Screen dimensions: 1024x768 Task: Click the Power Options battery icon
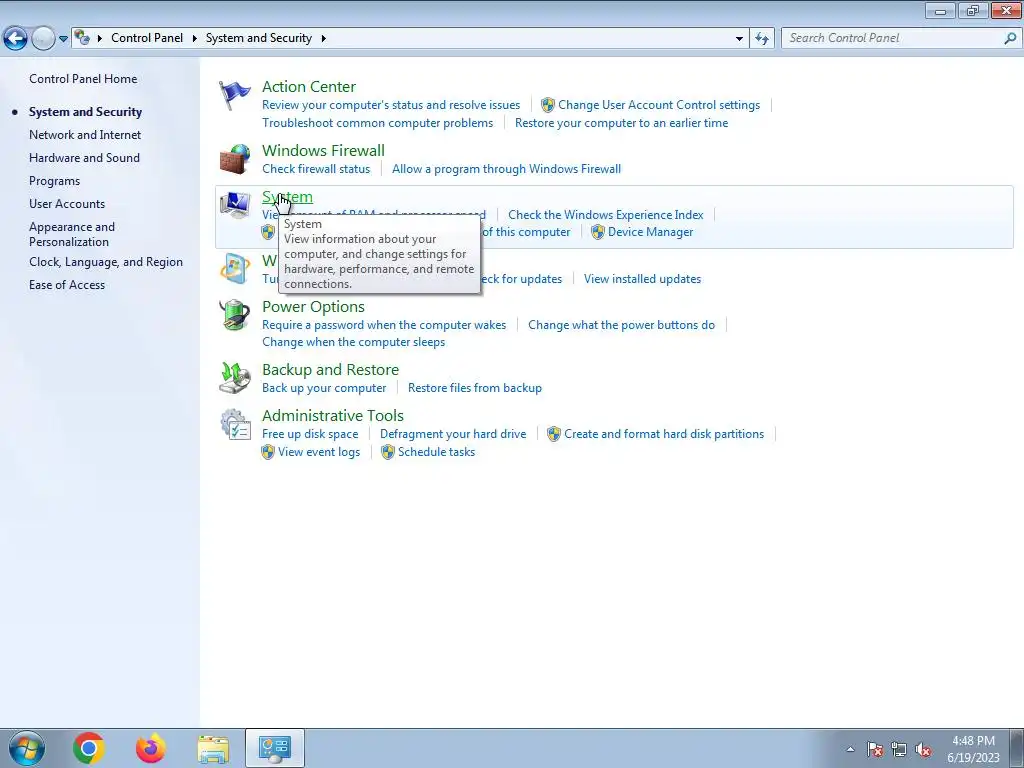(x=234, y=315)
